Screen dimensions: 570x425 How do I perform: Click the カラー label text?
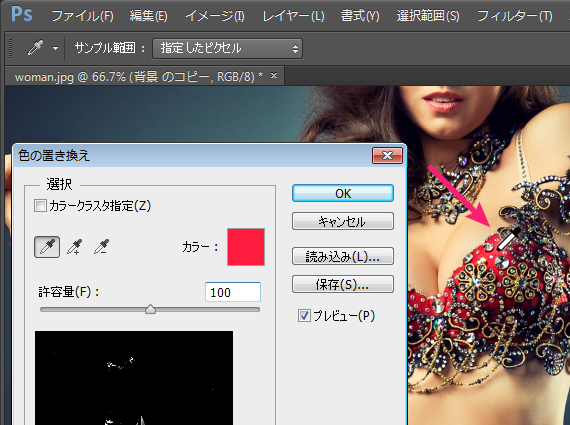click(x=200, y=247)
